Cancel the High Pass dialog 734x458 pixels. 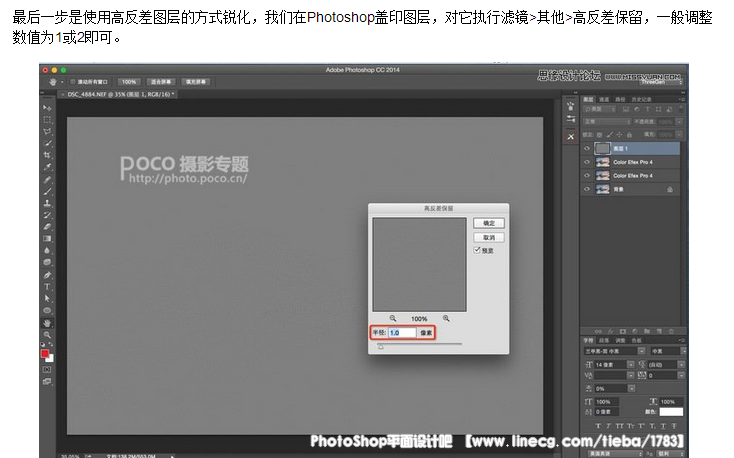tap(489, 237)
